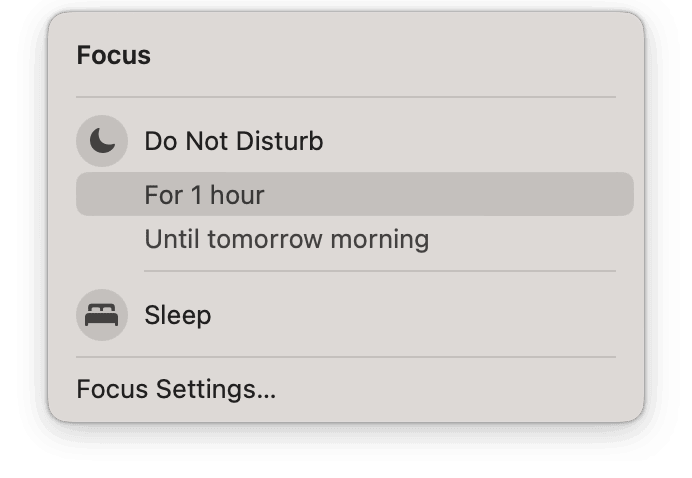
Task: Turn on Sleep by clicking its name
Action: point(177,315)
